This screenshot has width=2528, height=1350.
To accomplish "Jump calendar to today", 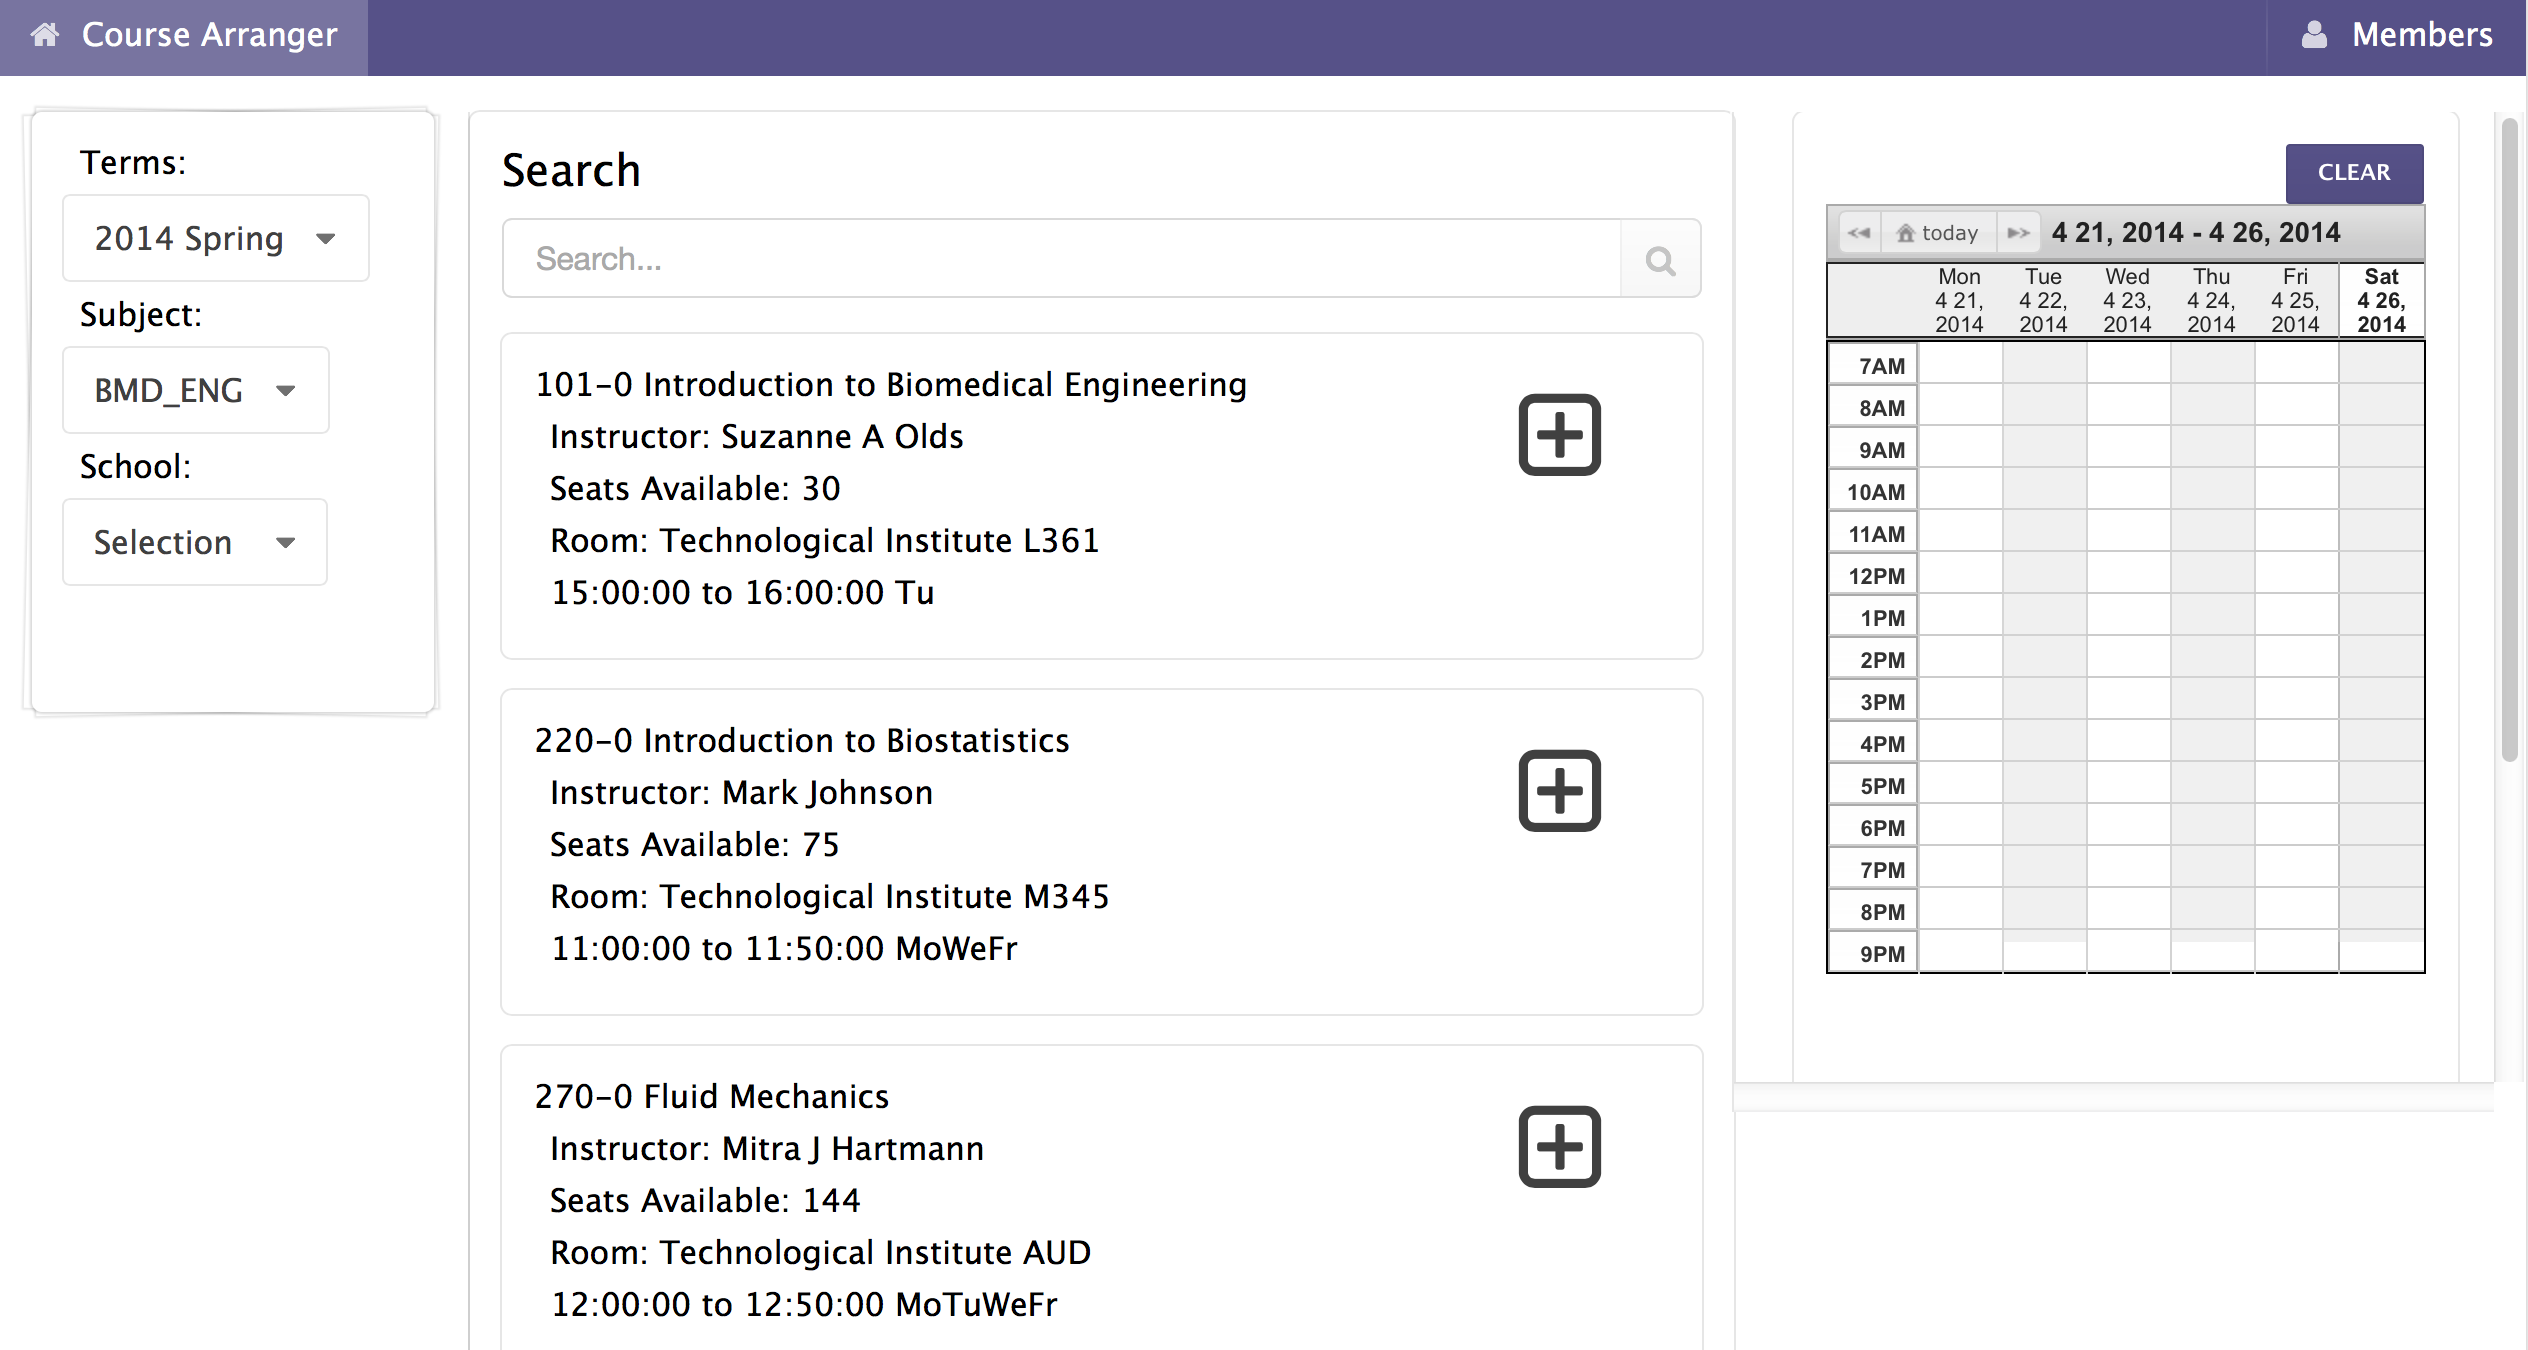I will pos(1939,233).
